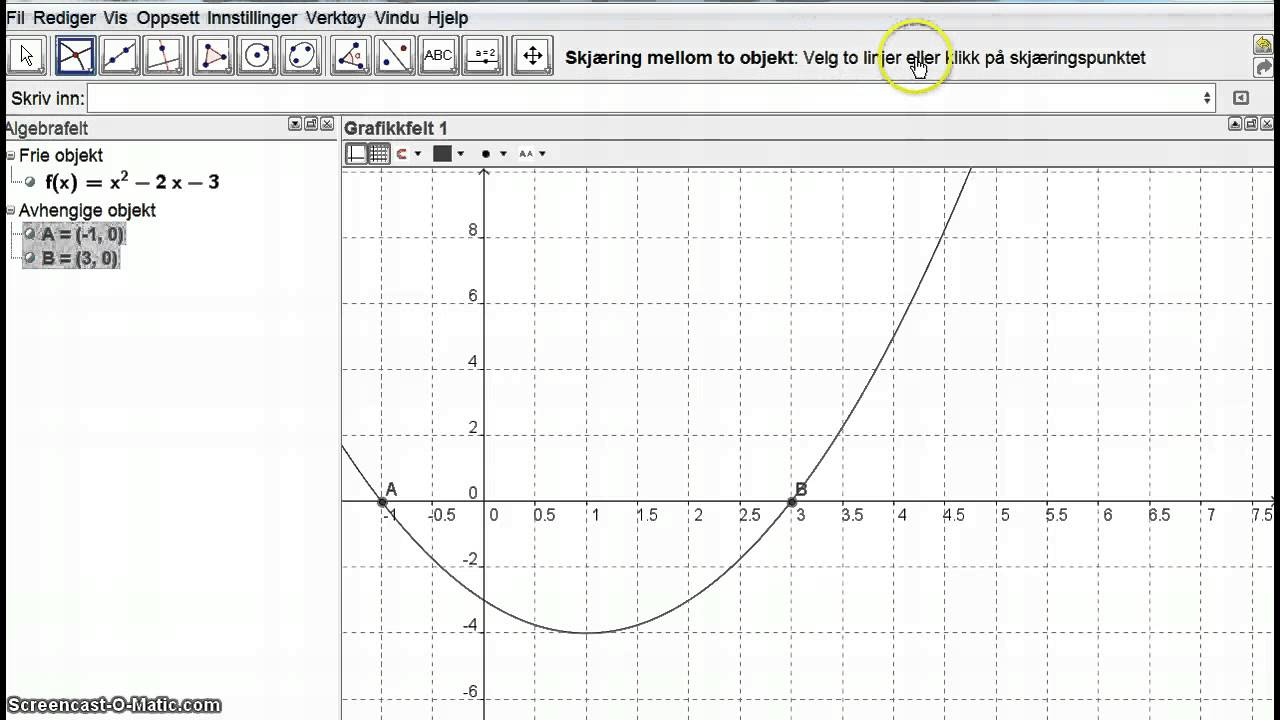This screenshot has width=1280, height=720.
Task: Open input help panel arrow button
Action: (x=1241, y=98)
